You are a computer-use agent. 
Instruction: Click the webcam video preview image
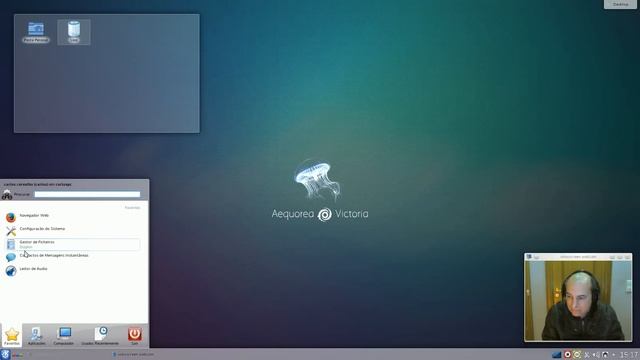coord(578,300)
